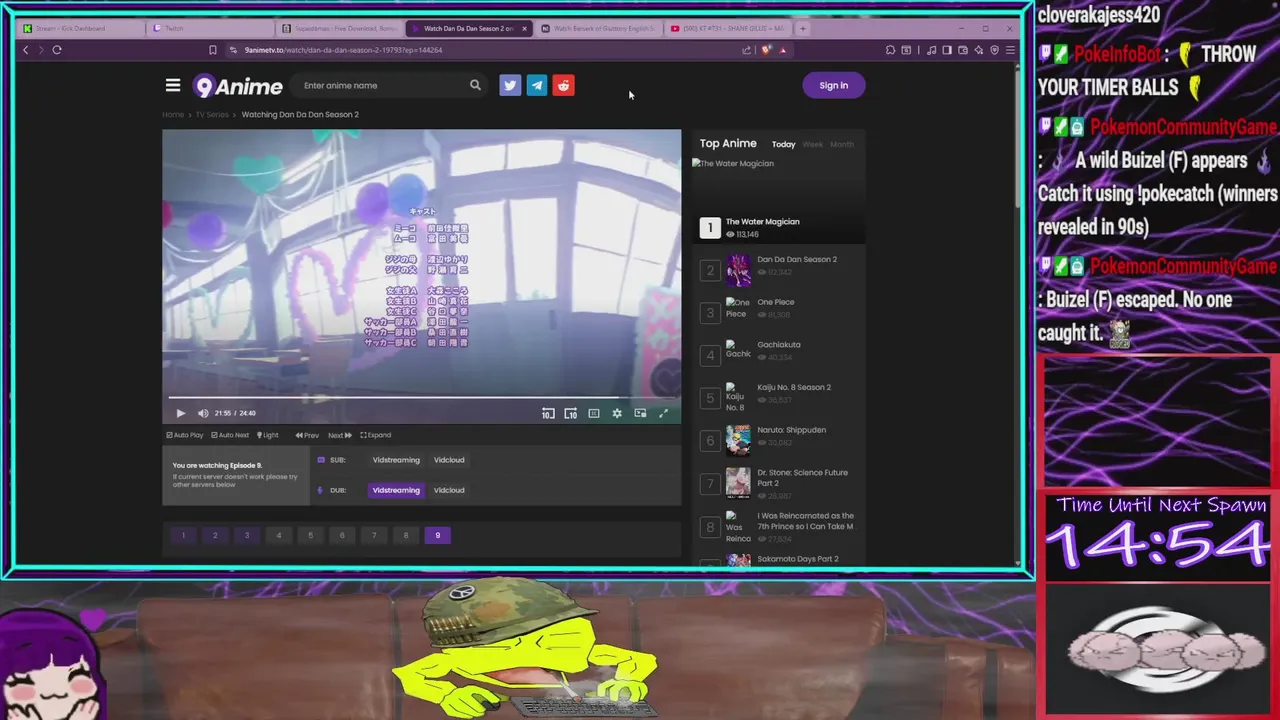Open episode 8

pos(406,535)
